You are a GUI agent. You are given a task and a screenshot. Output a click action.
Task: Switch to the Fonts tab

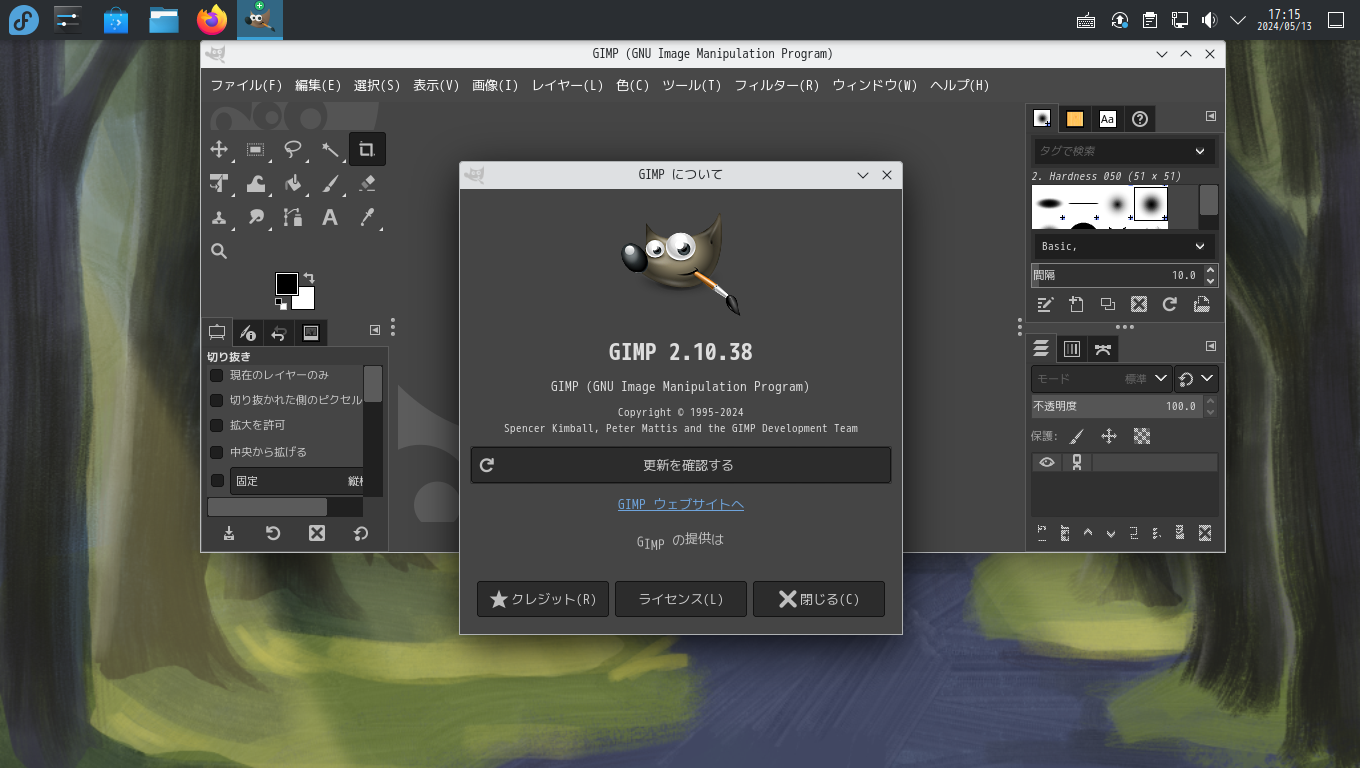1107,119
